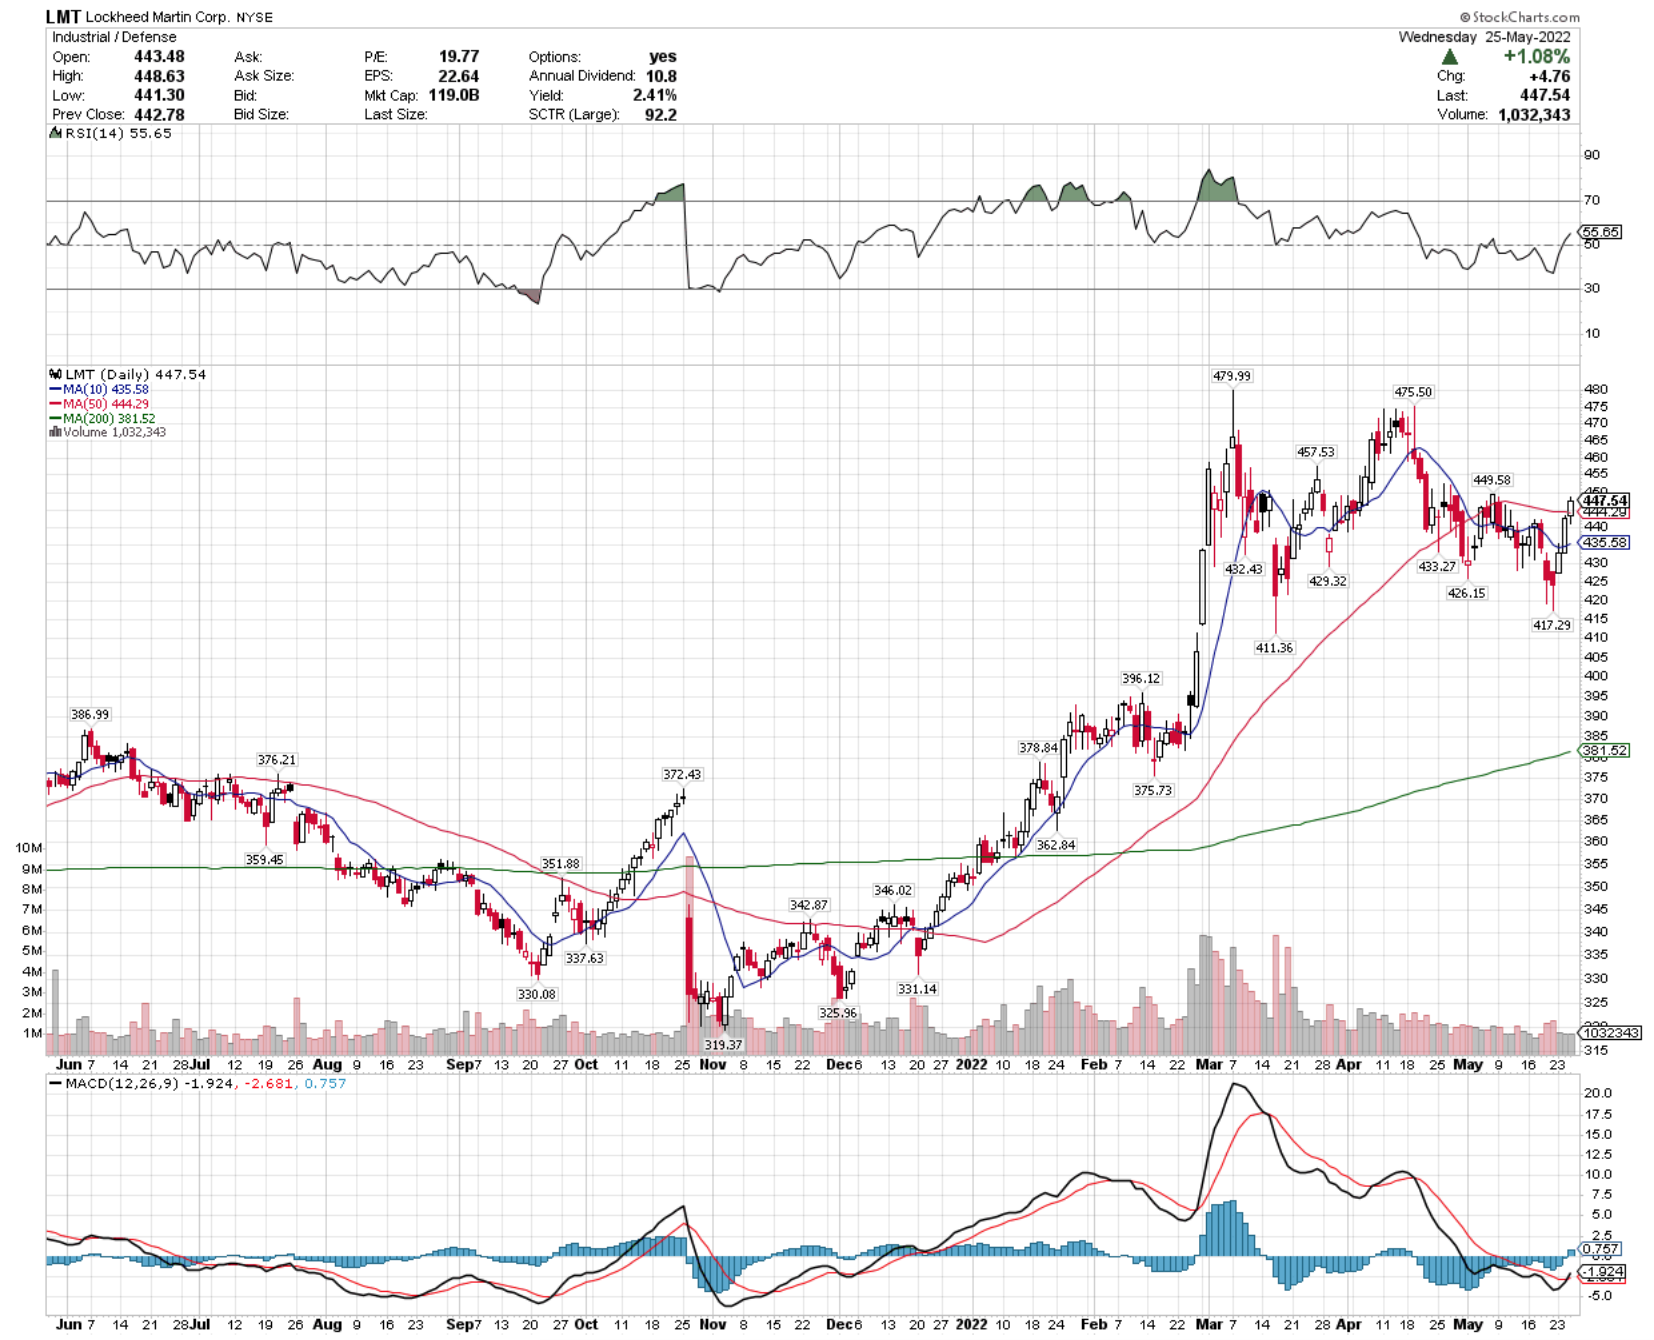This screenshot has height=1340, width=1654.
Task: Click the green up-triangle change indicator
Action: pyautogui.click(x=1449, y=57)
